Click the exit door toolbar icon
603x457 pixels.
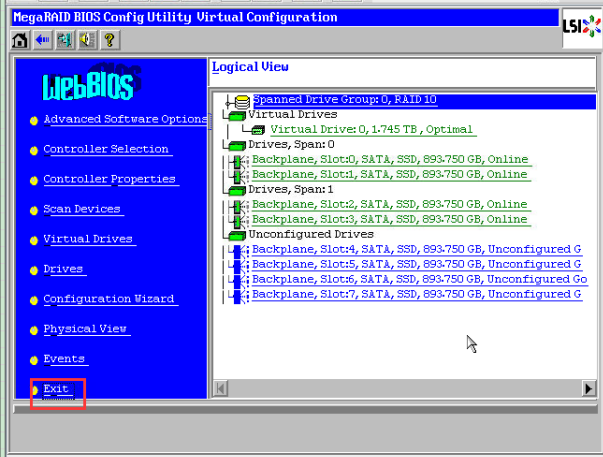64,40
